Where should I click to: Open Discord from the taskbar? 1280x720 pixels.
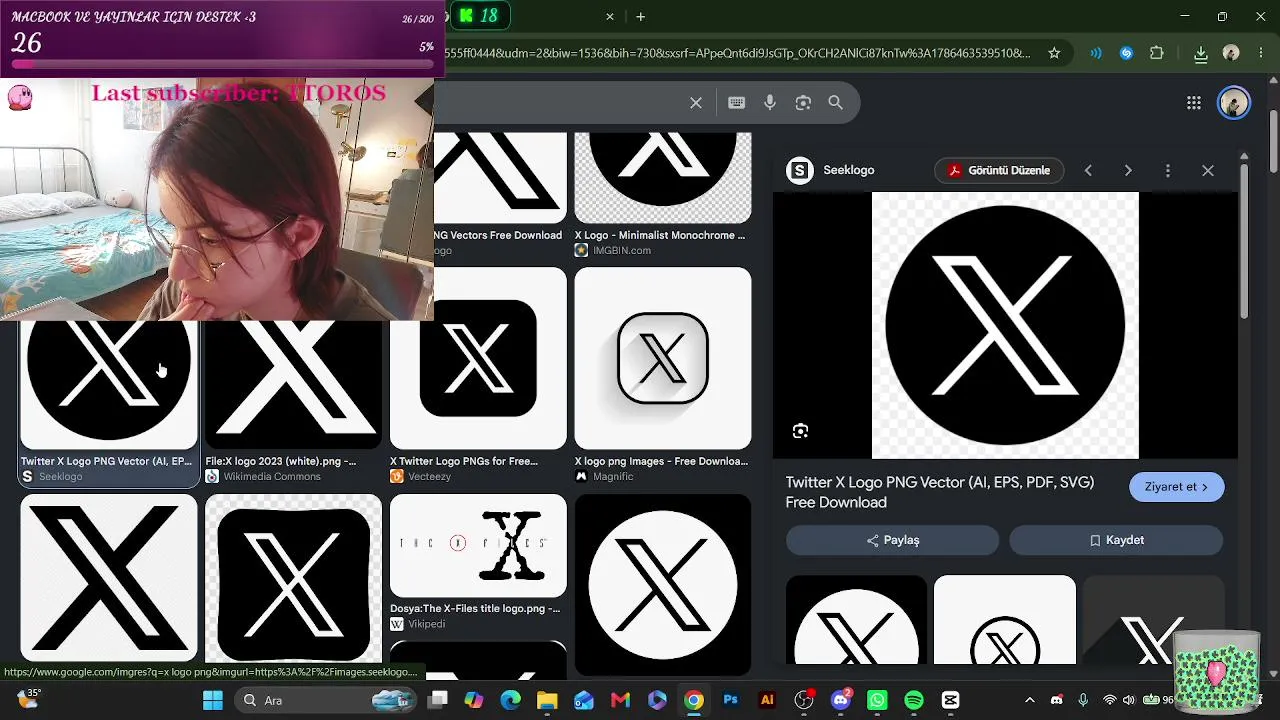click(841, 700)
